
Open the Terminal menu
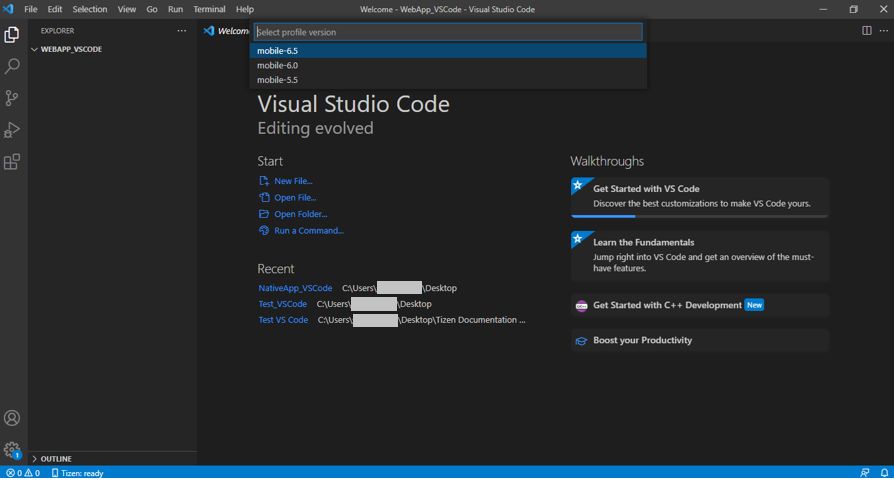209,9
